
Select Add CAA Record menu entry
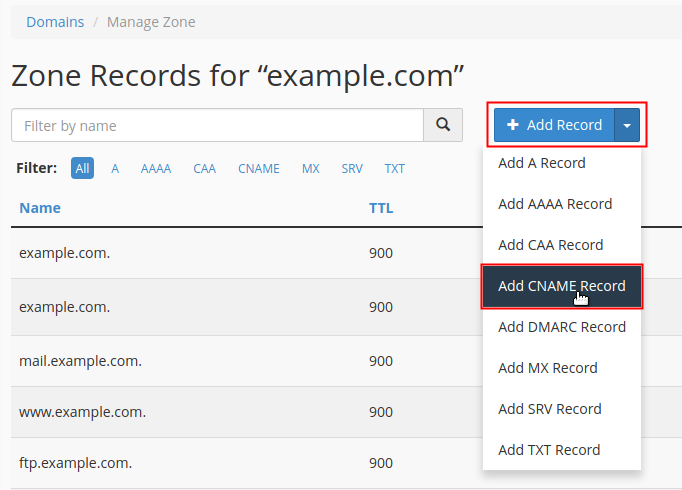551,245
